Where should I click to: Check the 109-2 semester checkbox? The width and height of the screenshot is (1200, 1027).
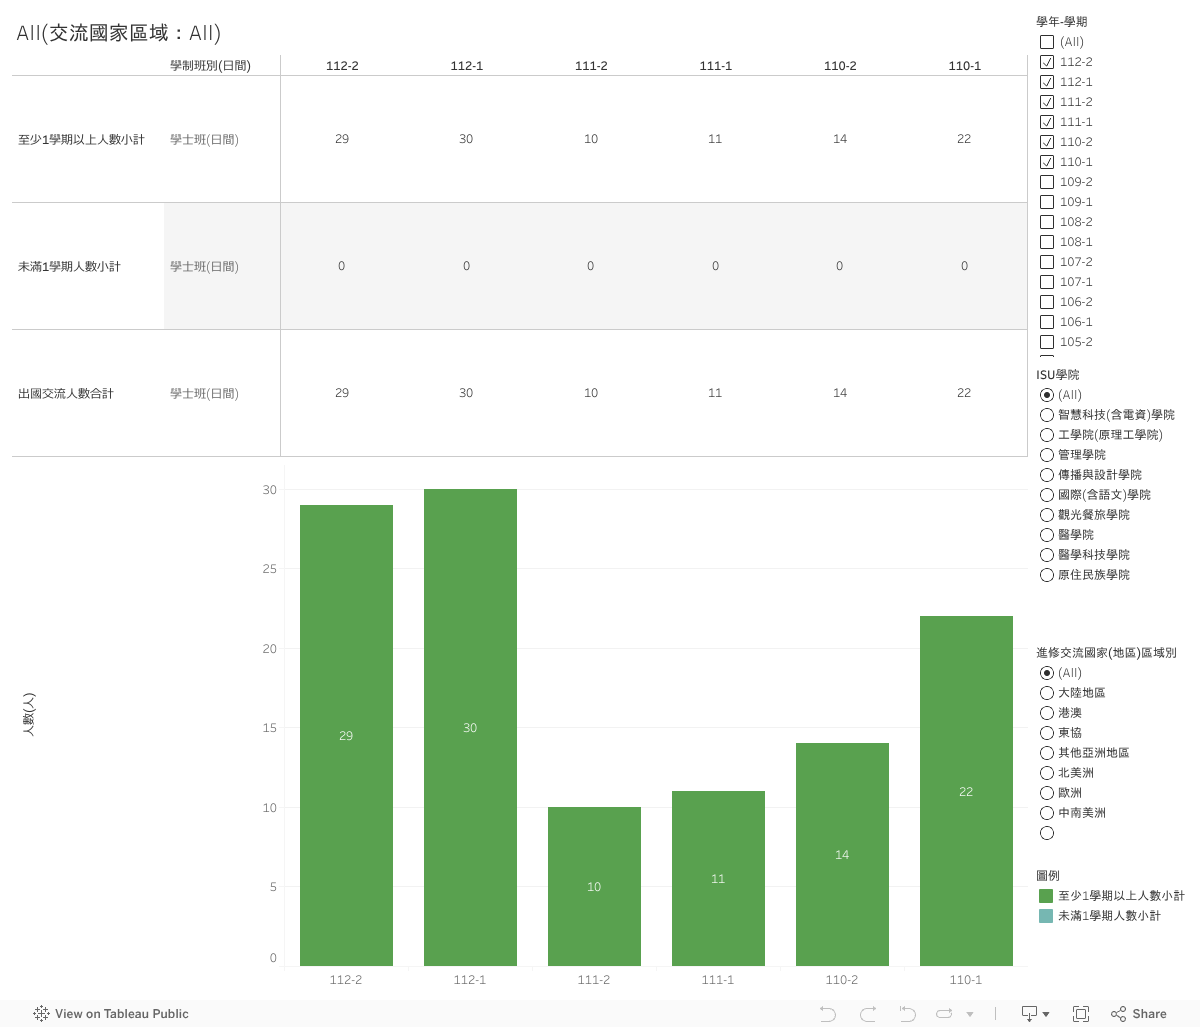(1047, 182)
